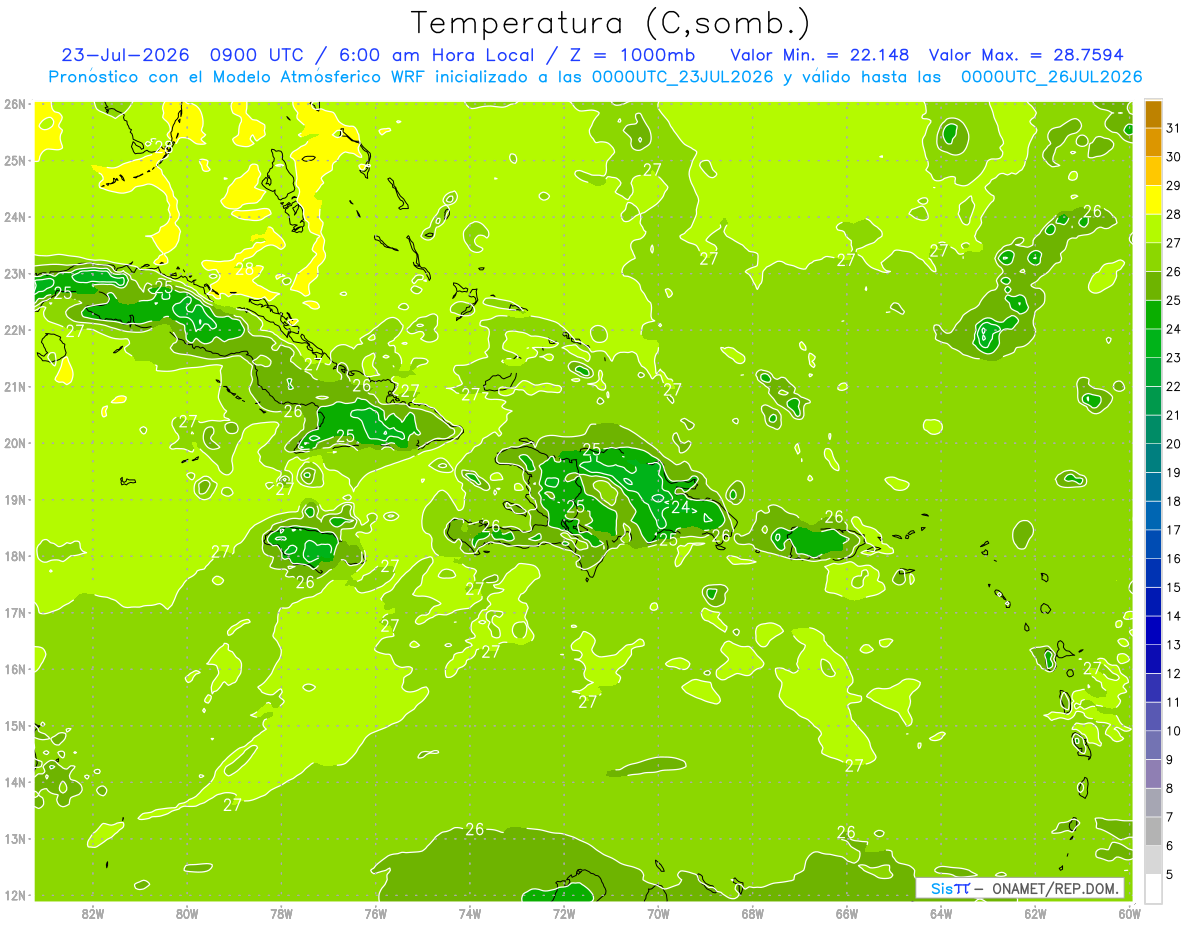1200x927 pixels.
Task: Click the 62W longitude axis label
Action: pos(1034,912)
